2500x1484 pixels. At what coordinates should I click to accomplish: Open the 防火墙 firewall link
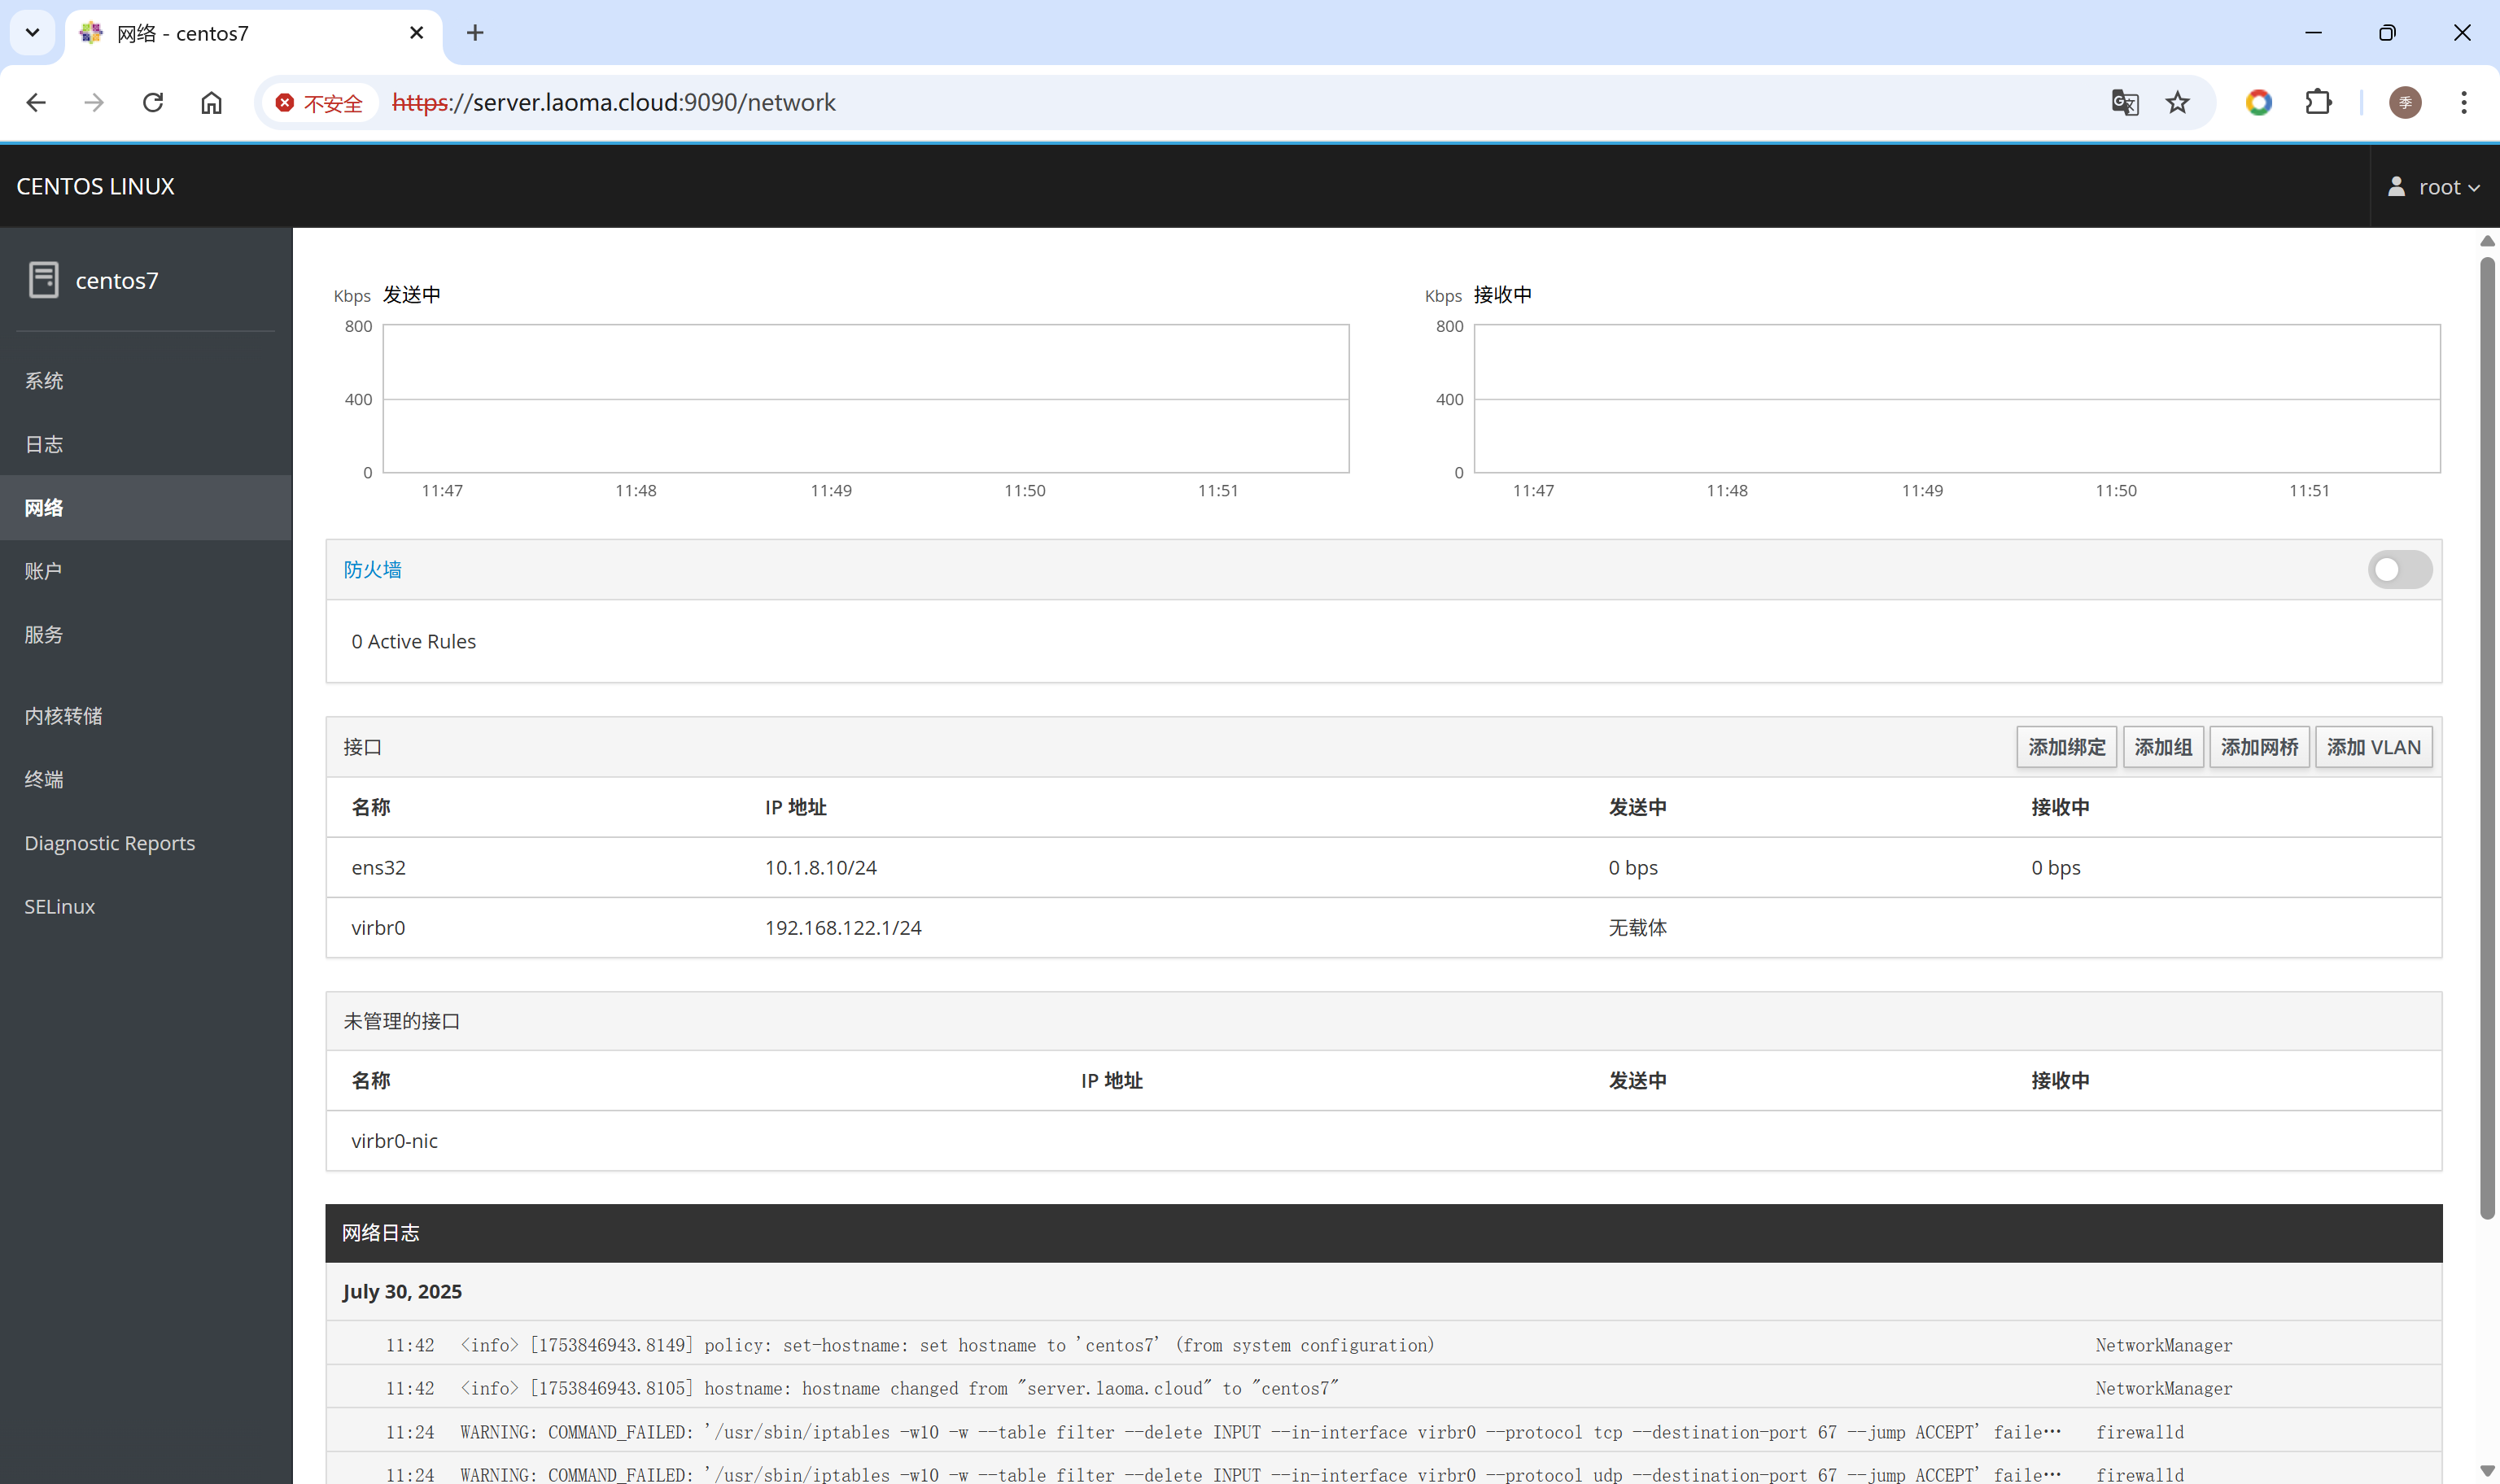tap(372, 569)
